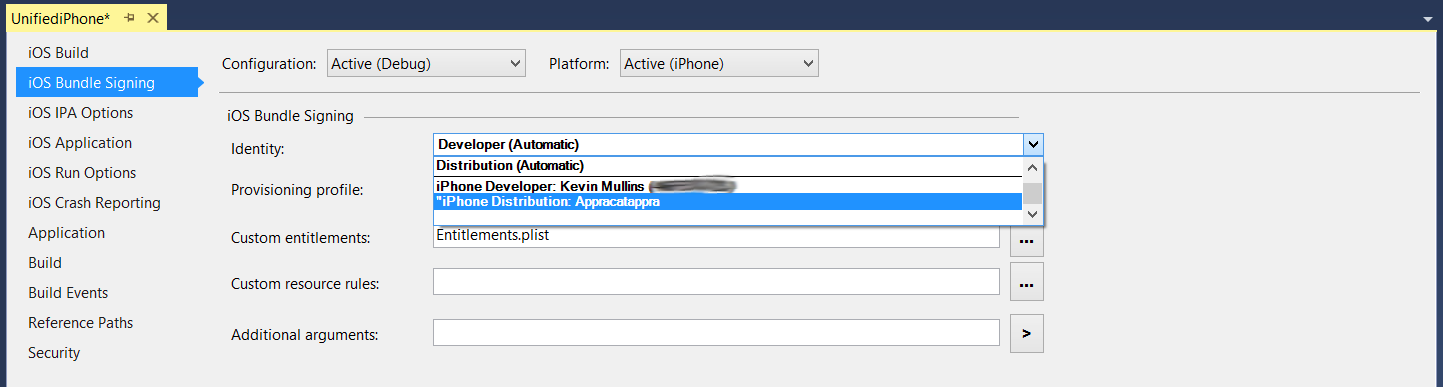
Task: Open iOS Application settings page
Action: tap(80, 142)
